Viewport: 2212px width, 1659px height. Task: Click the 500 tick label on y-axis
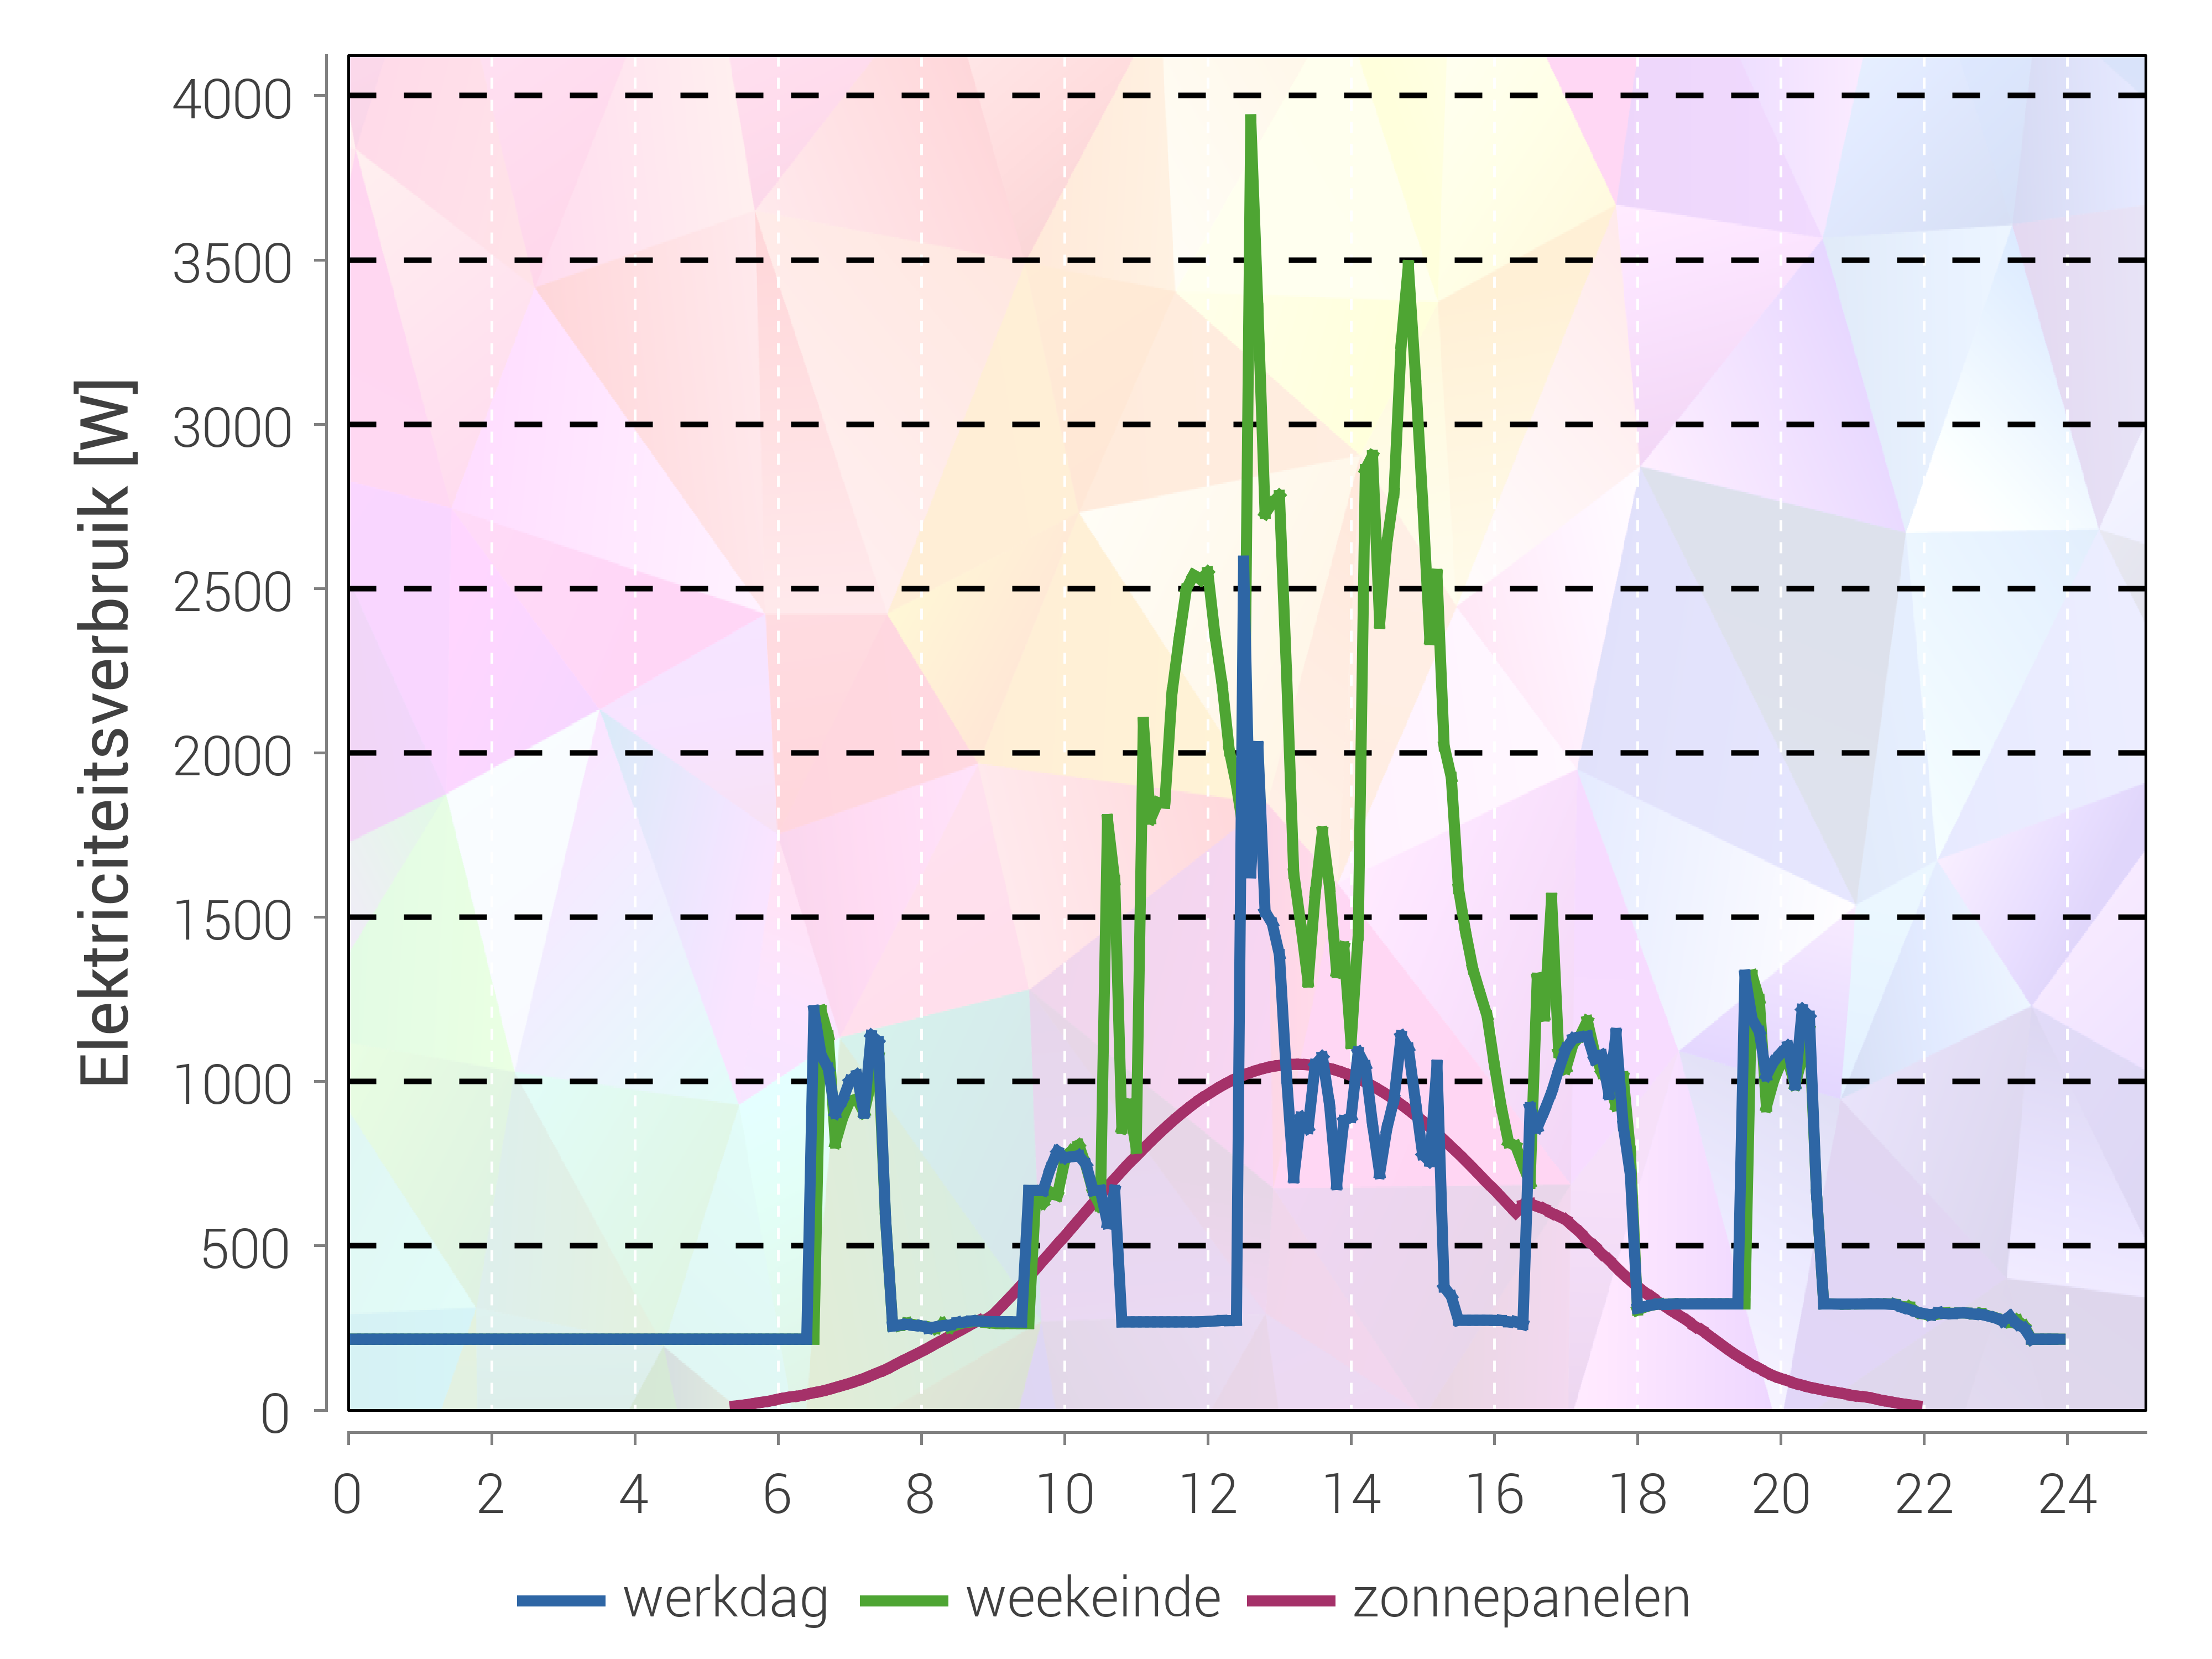246,1250
